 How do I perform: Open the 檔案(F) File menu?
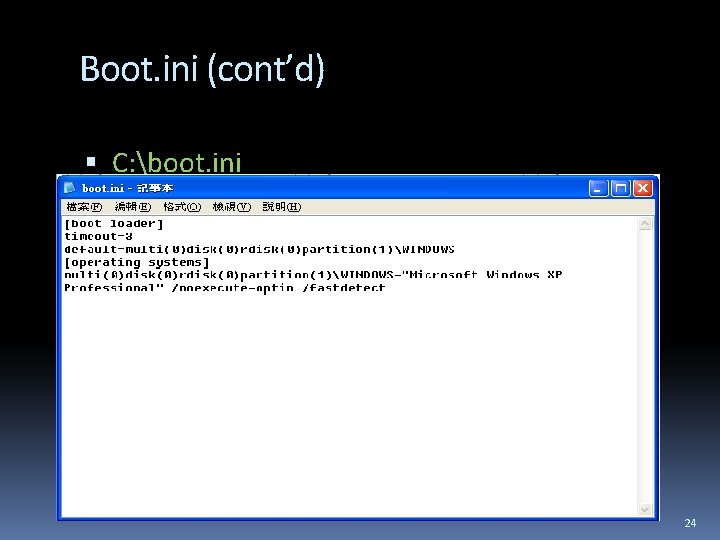[x=84, y=207]
